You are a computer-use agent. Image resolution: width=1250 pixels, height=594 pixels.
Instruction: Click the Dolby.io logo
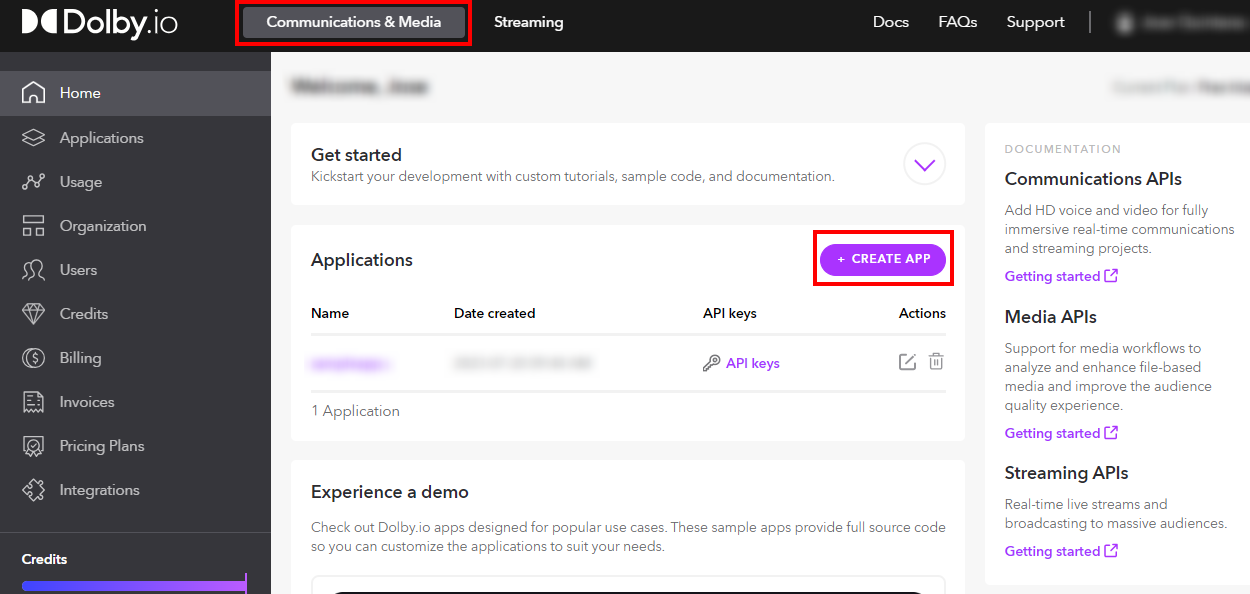coord(99,23)
